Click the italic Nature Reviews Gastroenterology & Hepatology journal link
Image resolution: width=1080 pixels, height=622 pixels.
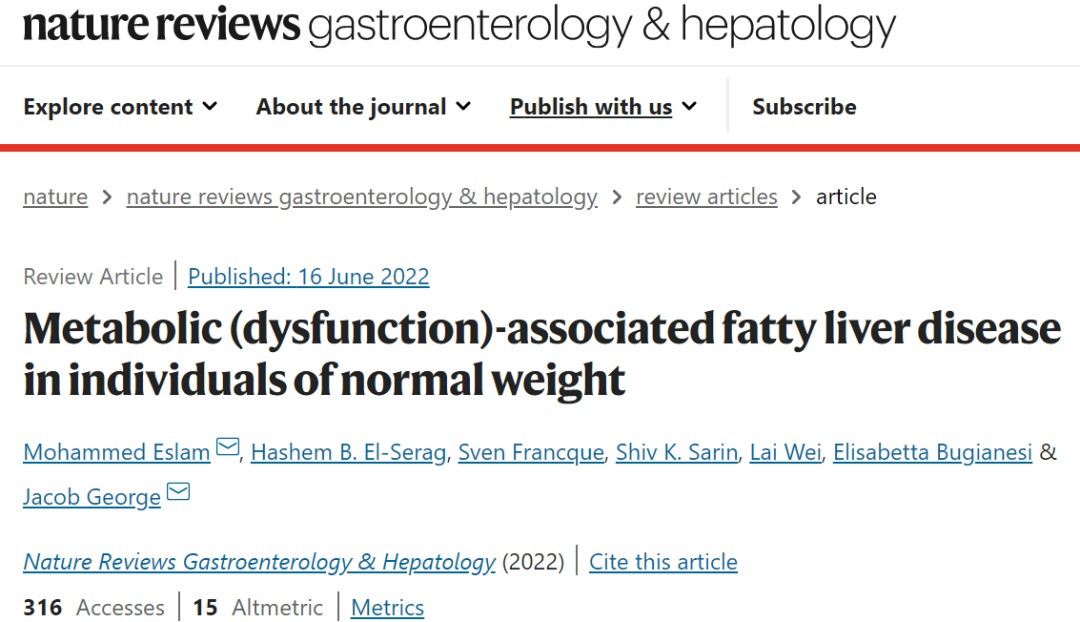pos(259,562)
